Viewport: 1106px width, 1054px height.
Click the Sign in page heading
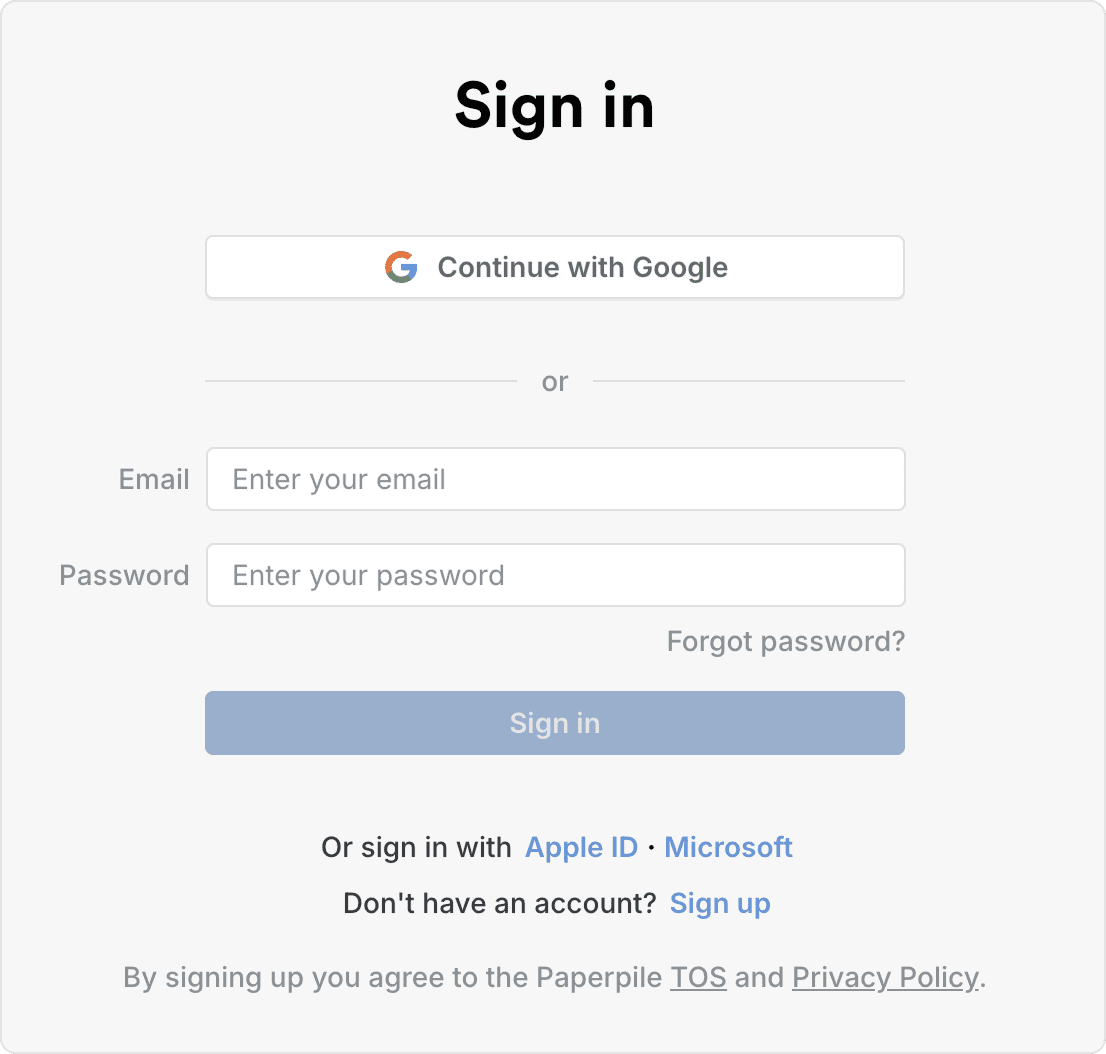554,105
